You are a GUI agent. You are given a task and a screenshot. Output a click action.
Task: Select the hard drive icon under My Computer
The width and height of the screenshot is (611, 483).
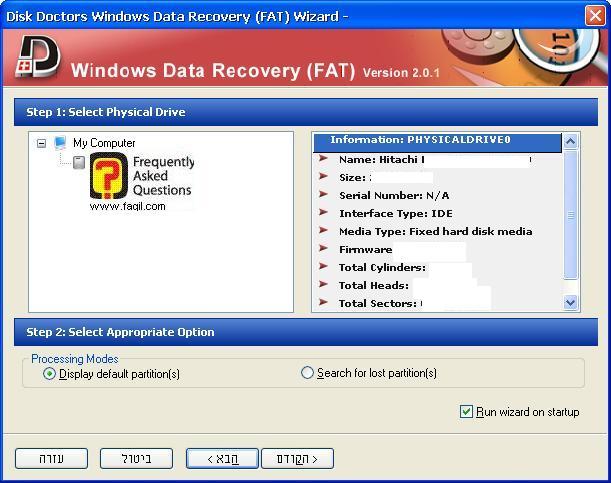point(79,162)
